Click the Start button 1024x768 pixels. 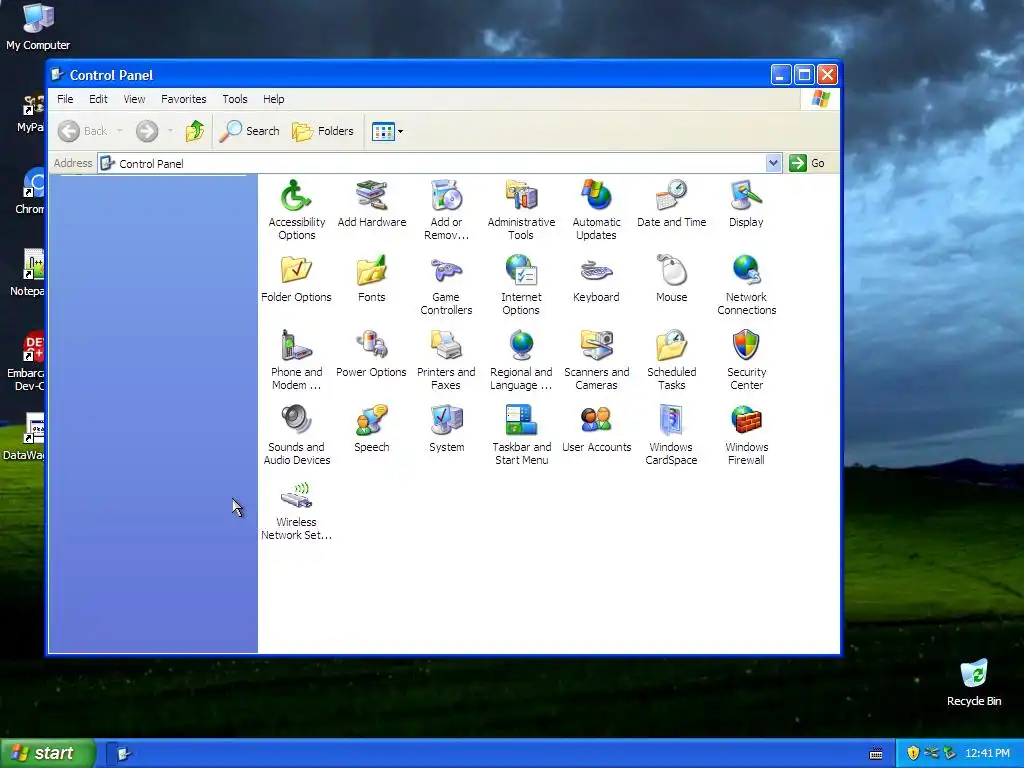click(x=48, y=753)
